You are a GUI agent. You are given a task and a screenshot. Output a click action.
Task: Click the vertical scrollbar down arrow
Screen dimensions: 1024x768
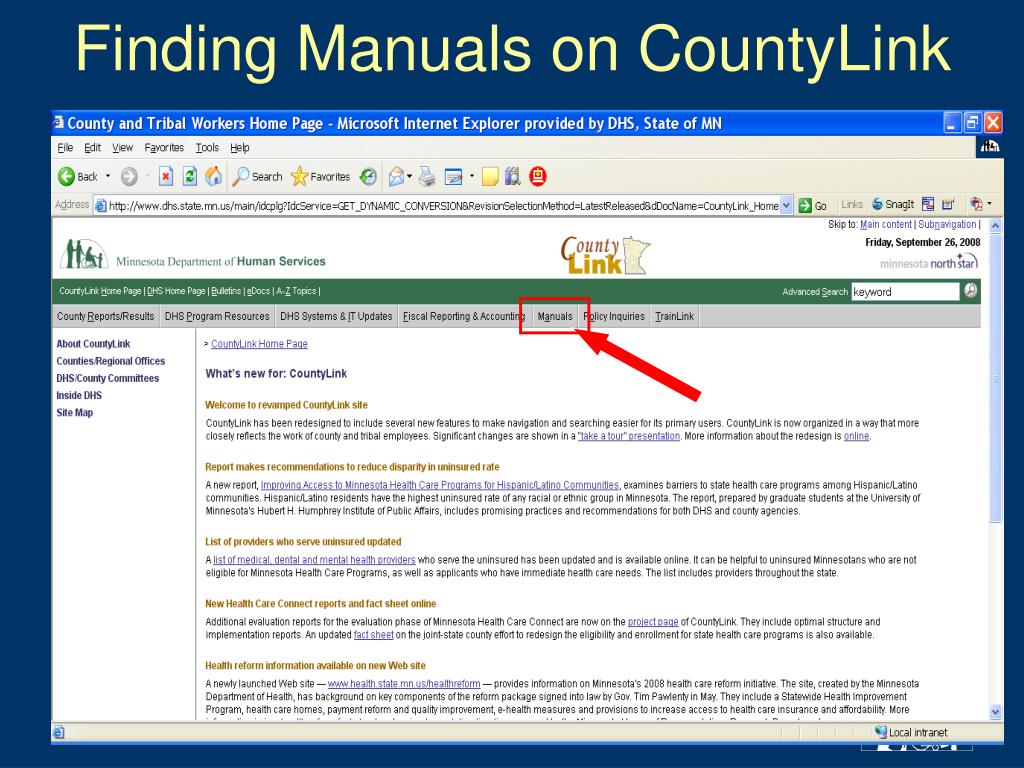click(995, 712)
